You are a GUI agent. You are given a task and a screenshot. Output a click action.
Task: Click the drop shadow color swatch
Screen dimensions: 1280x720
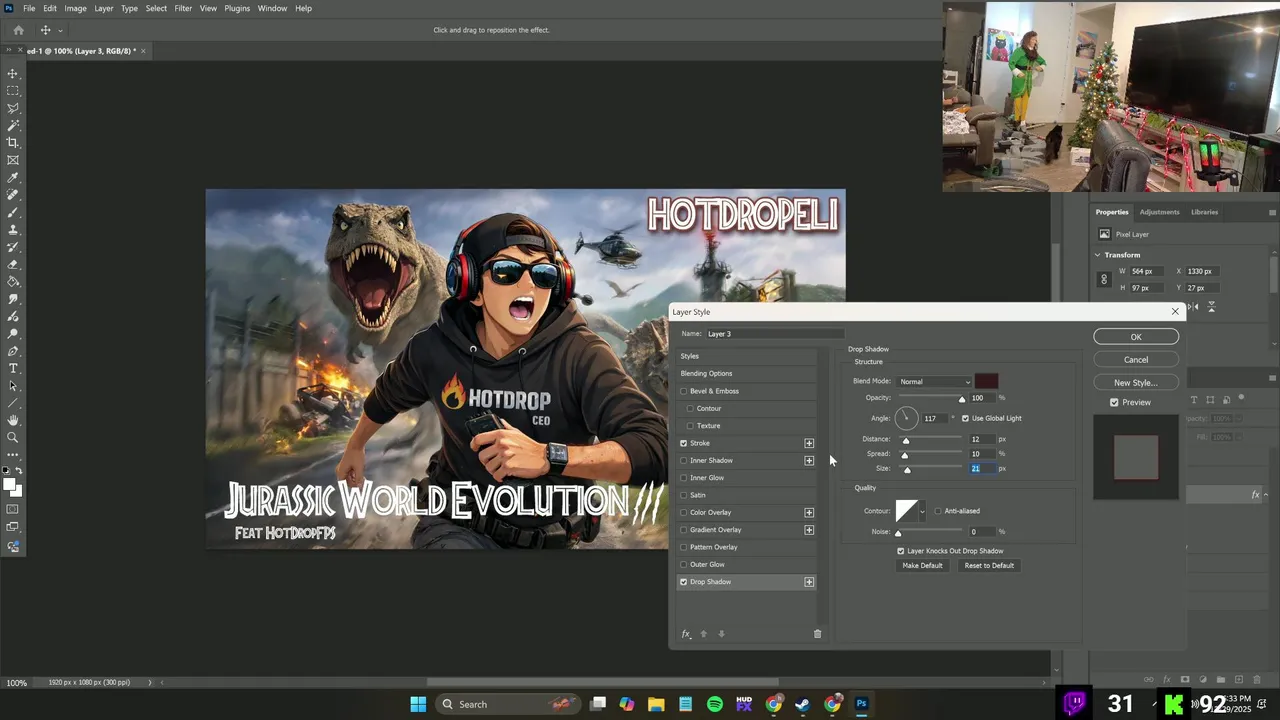point(986,381)
